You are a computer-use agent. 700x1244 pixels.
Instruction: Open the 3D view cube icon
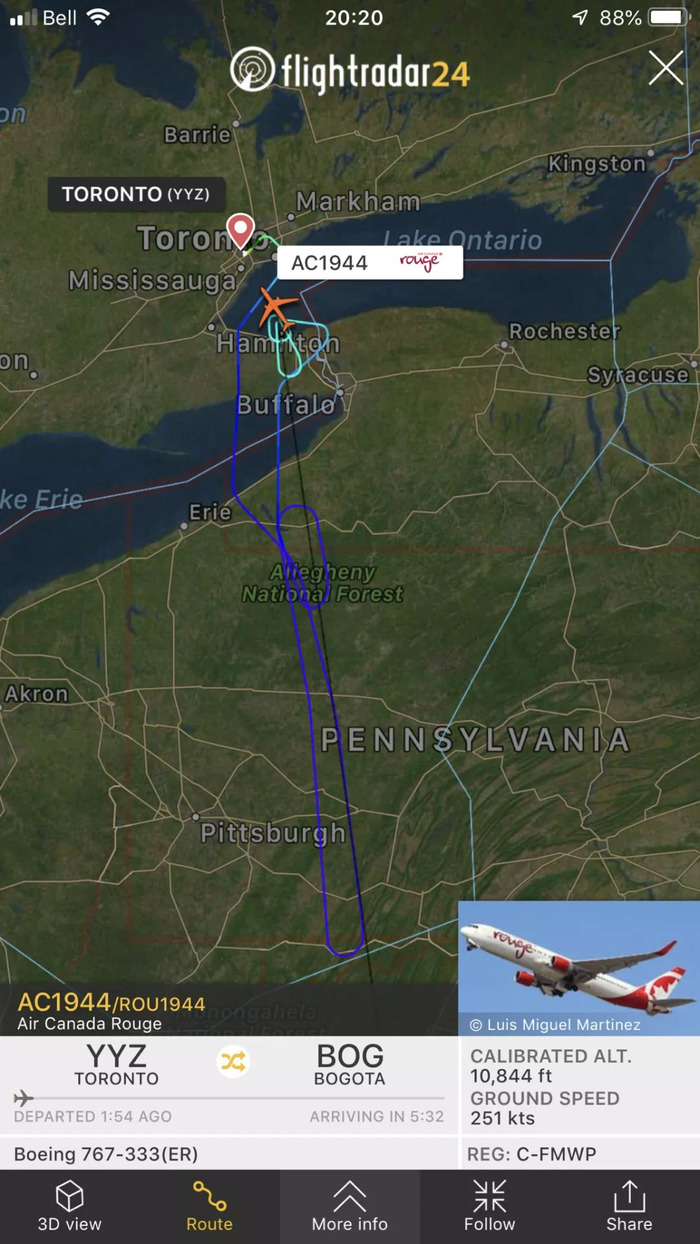[x=70, y=1196]
